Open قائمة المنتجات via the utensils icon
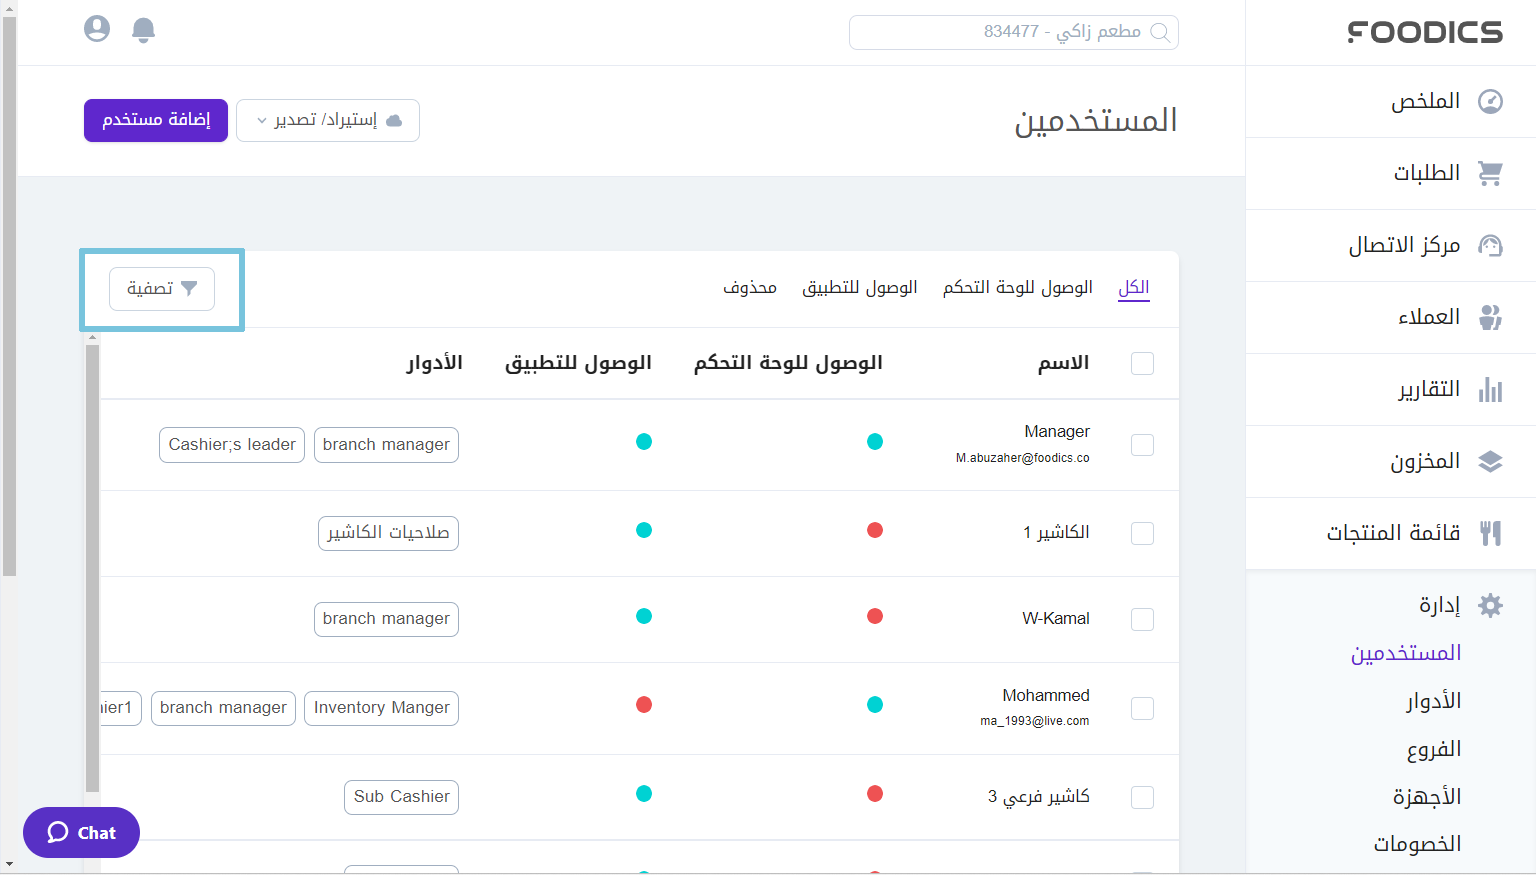The image size is (1536, 875). click(x=1491, y=533)
